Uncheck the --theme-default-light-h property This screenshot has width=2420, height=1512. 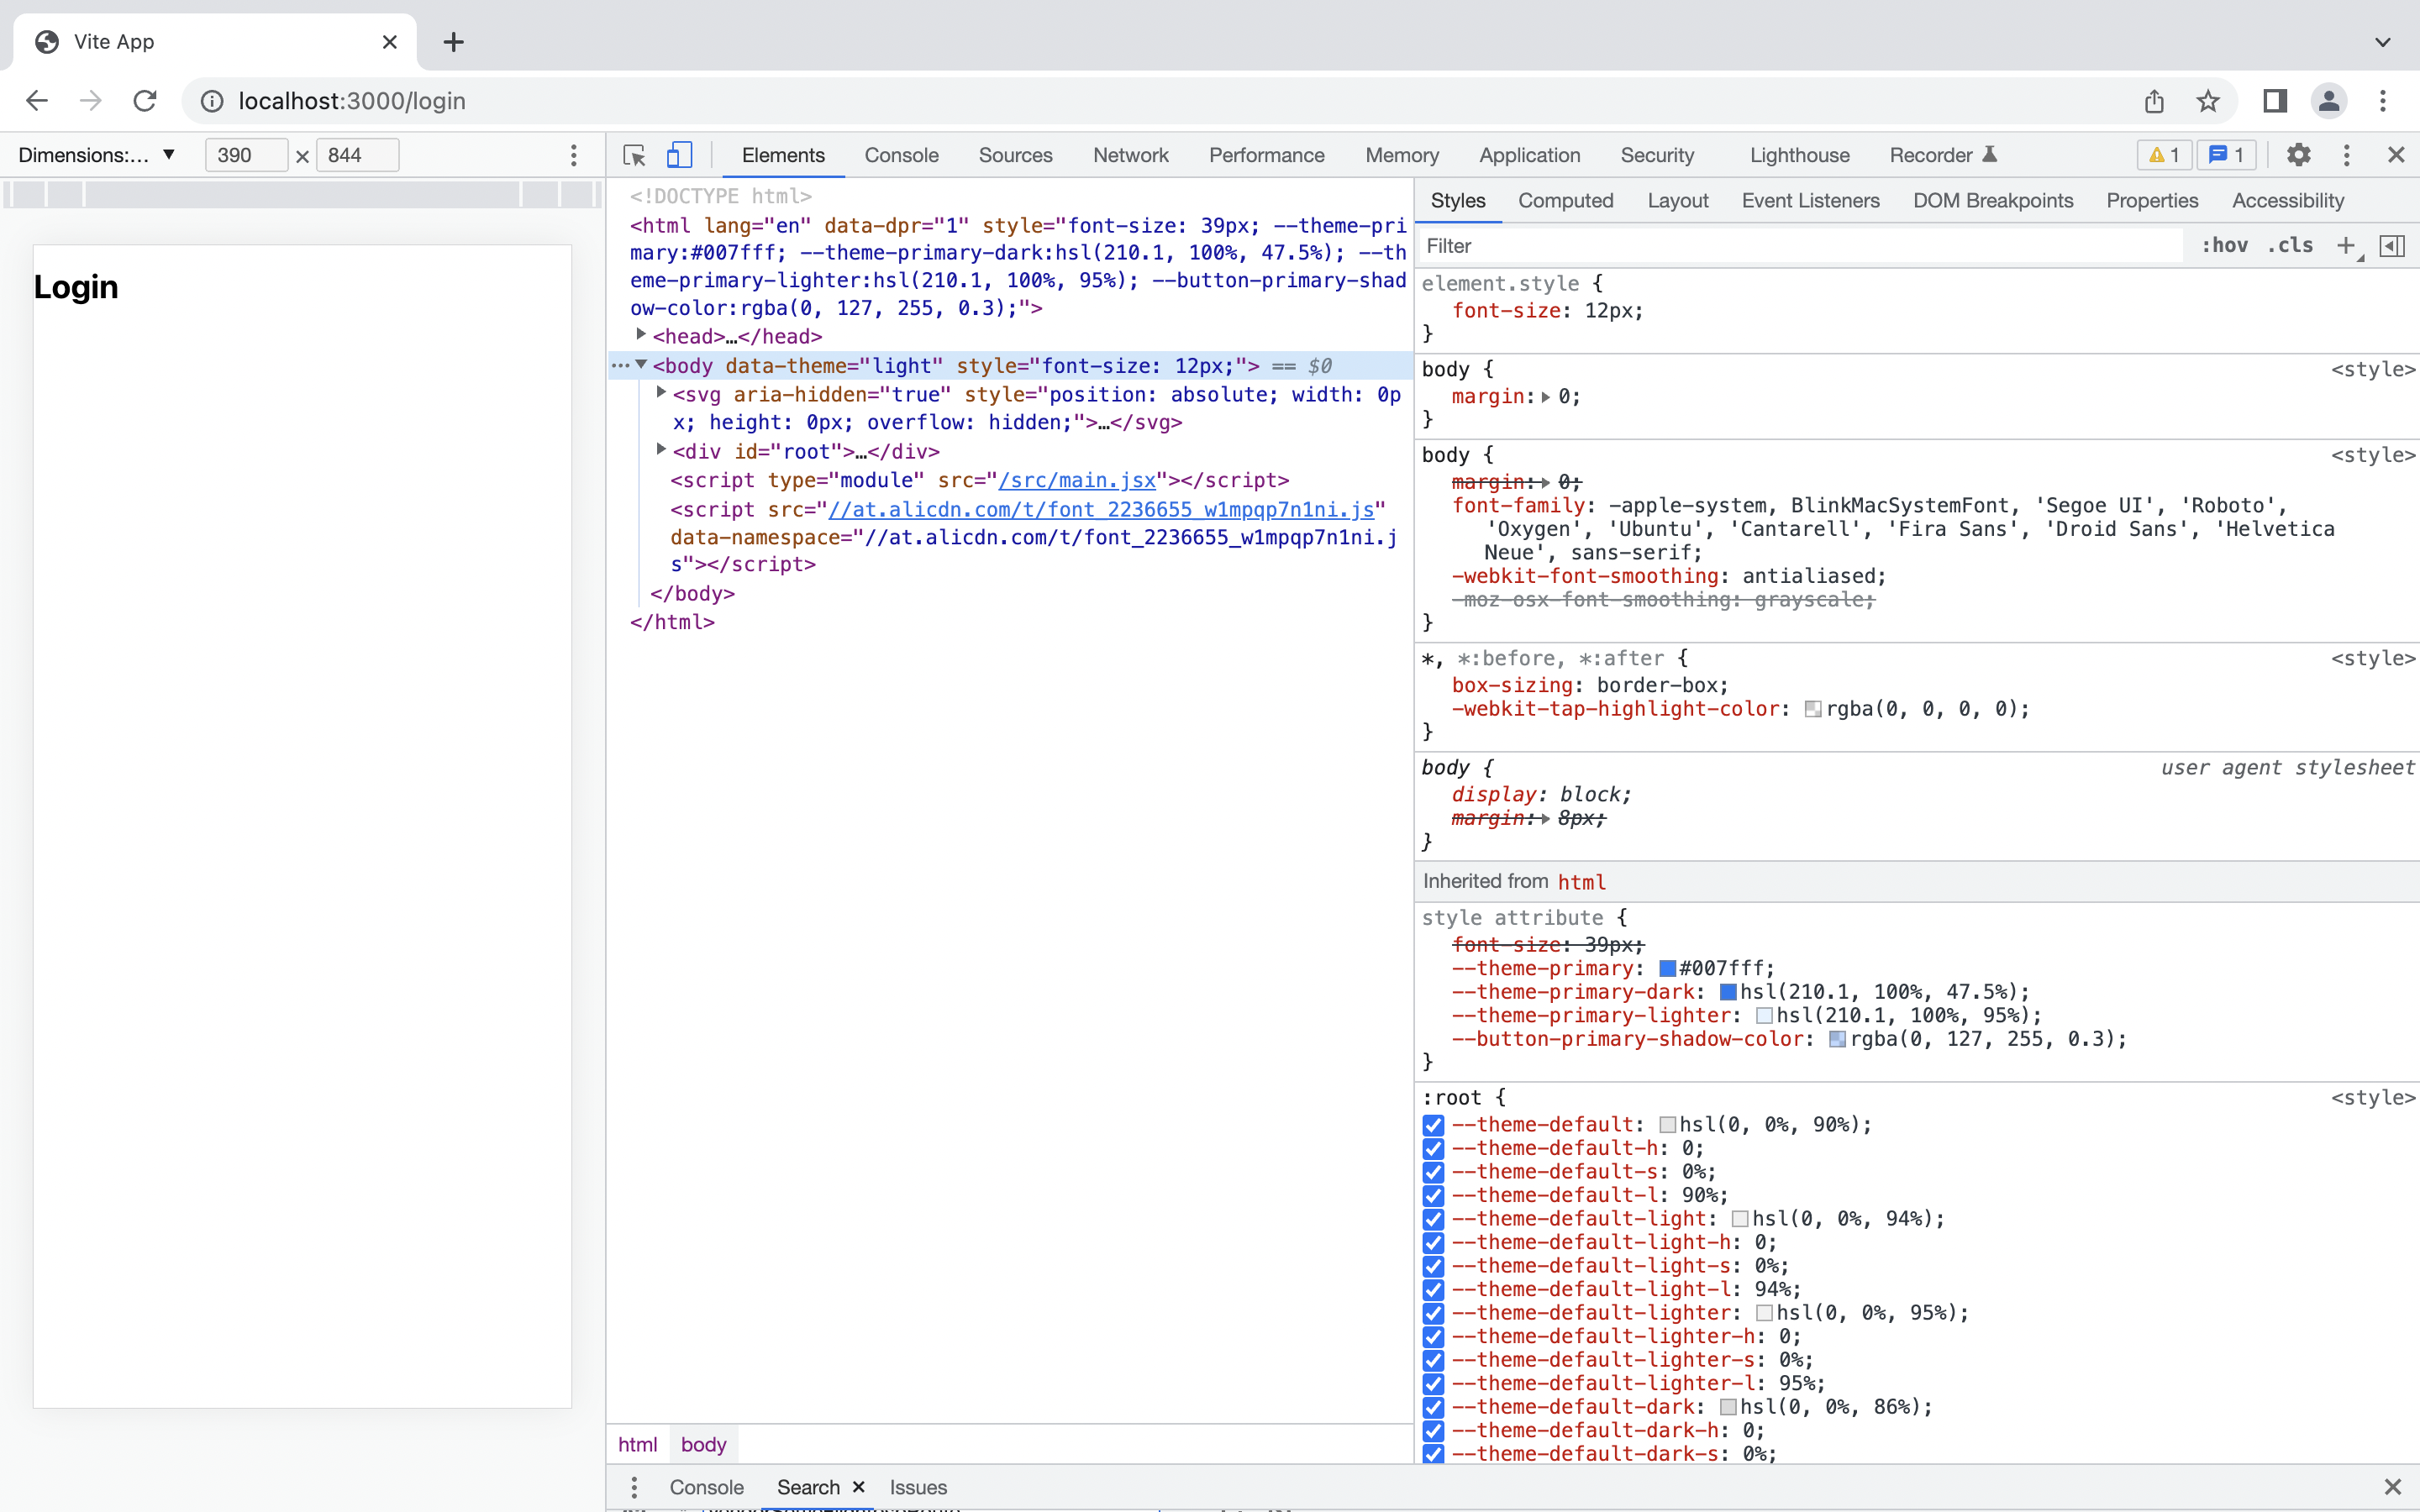click(x=1433, y=1243)
